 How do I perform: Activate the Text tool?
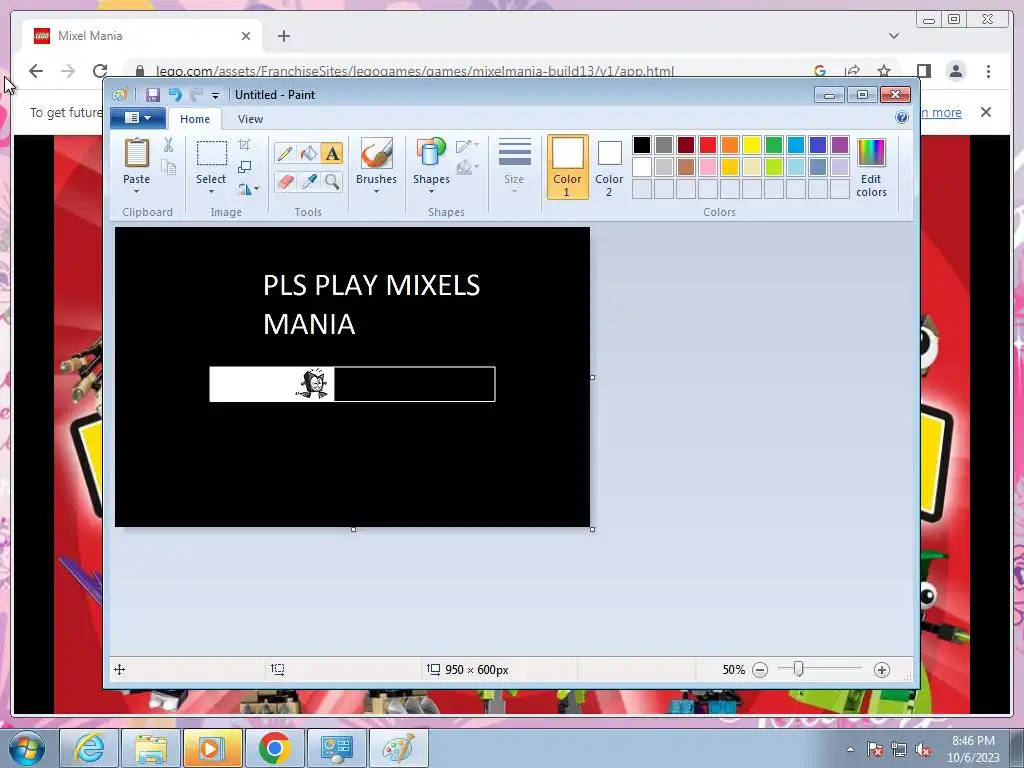[332, 153]
